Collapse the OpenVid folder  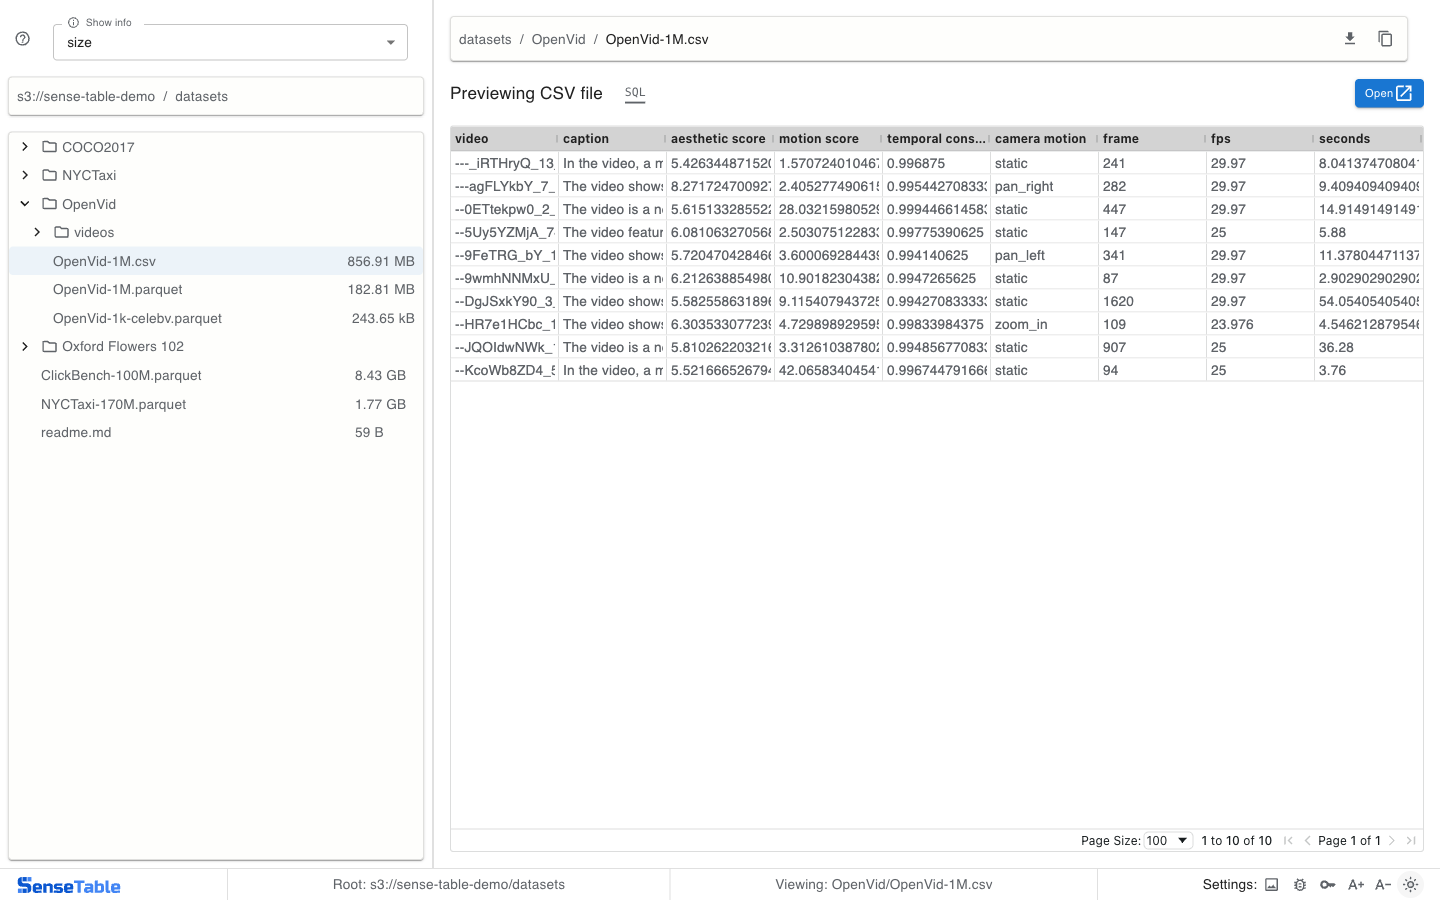pyautogui.click(x=25, y=204)
